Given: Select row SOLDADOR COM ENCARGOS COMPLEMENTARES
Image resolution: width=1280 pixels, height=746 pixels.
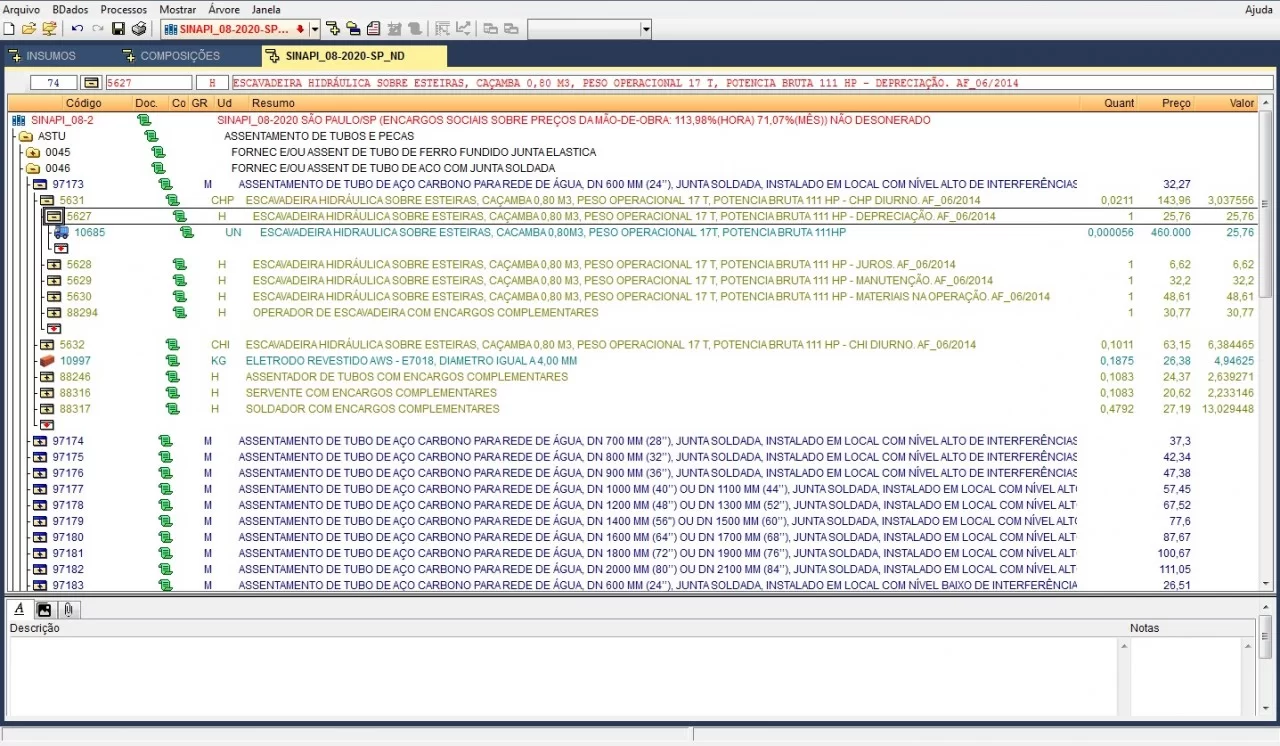Looking at the screenshot, I should [x=372, y=408].
